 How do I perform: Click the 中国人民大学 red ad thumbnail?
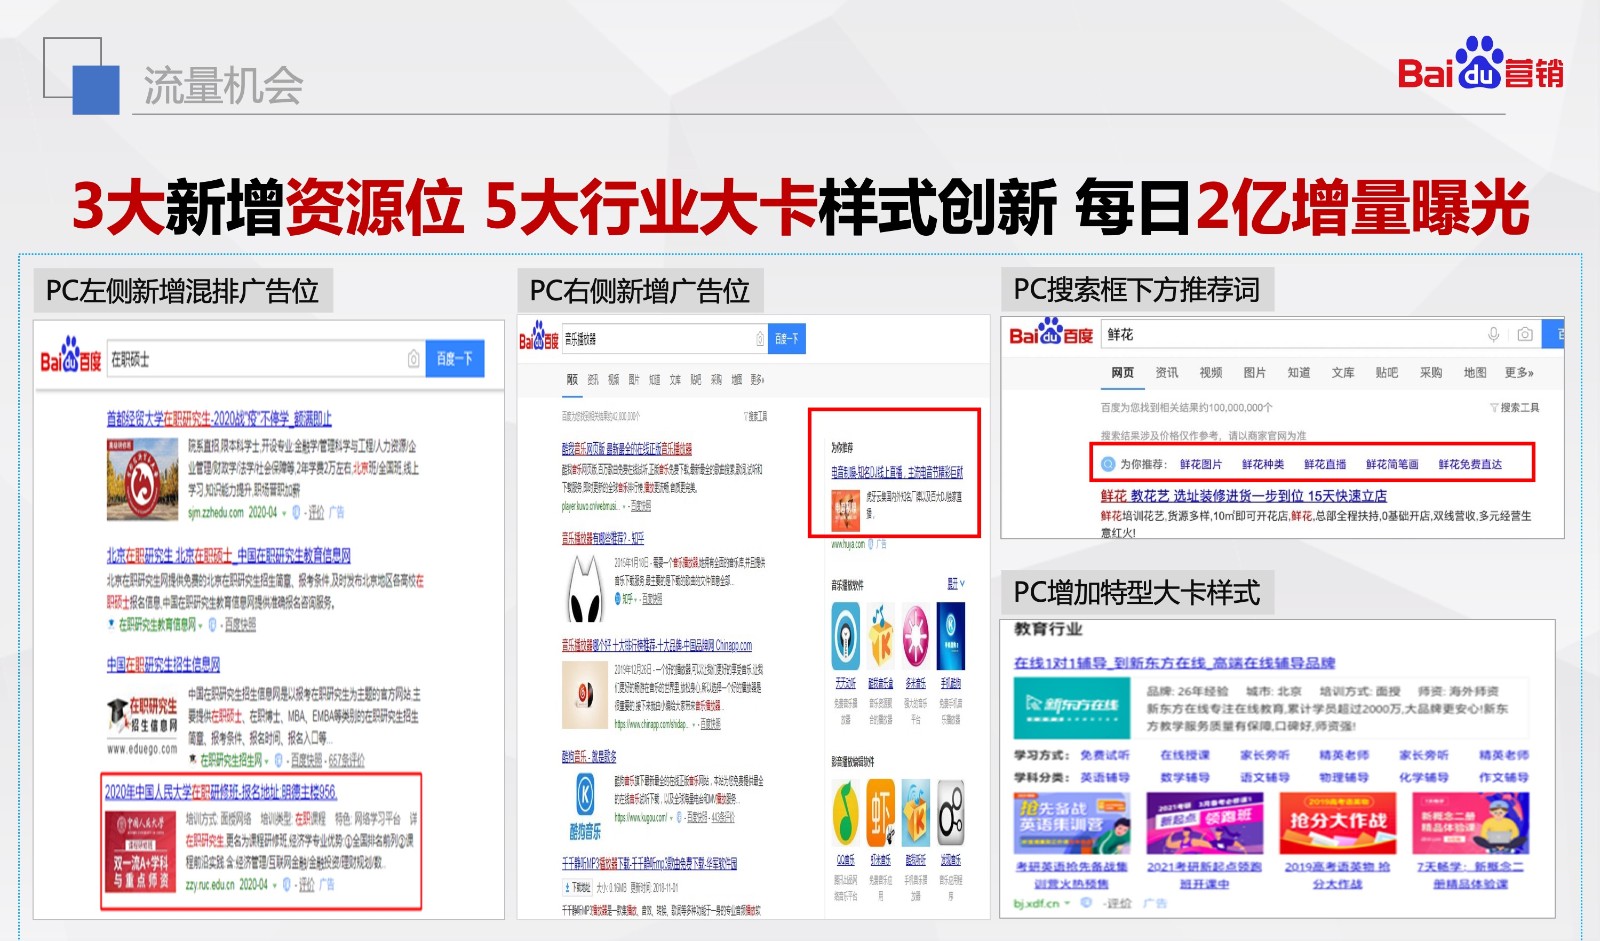point(141,851)
